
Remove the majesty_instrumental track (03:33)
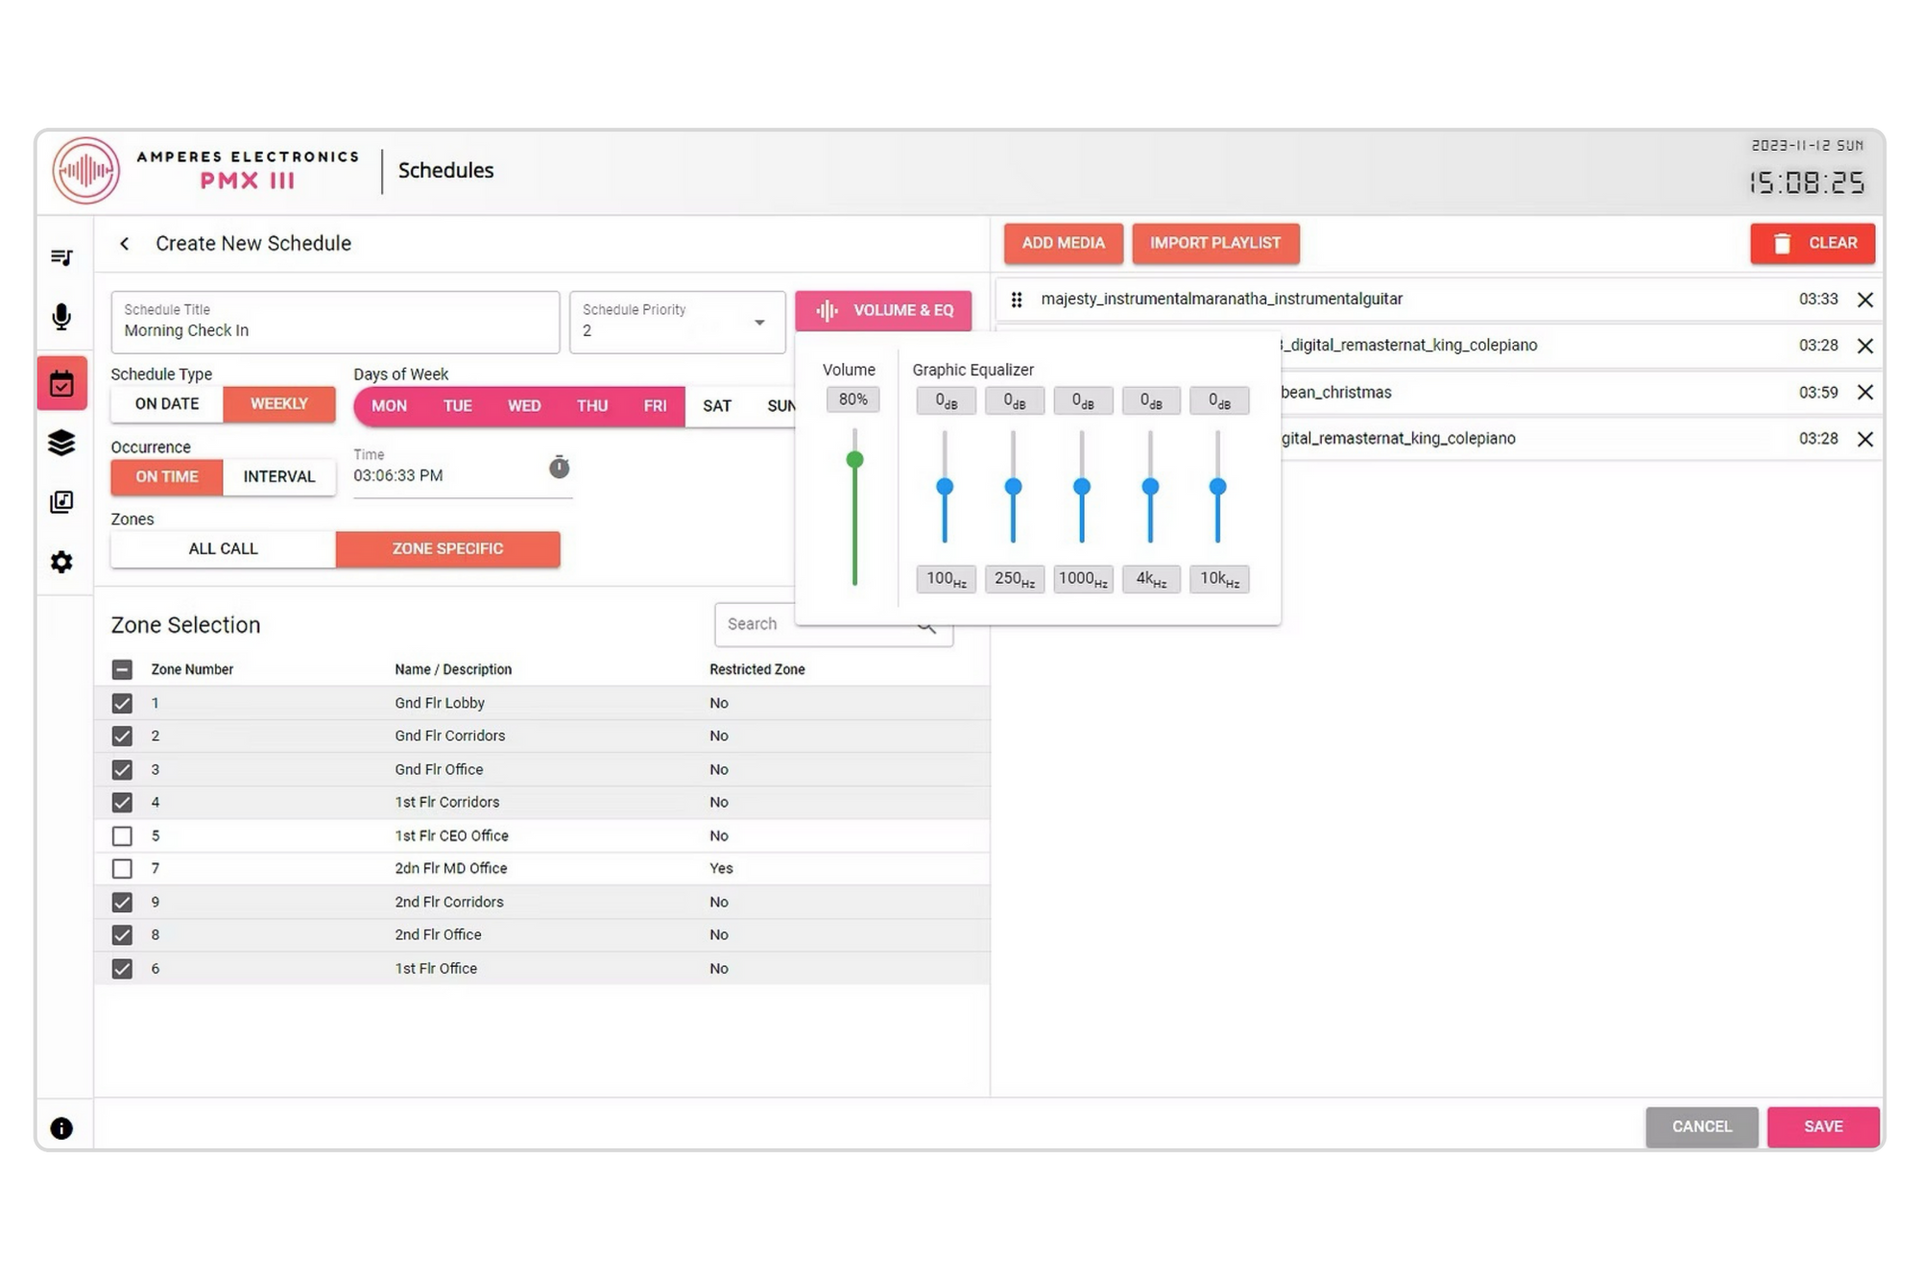[x=1865, y=299]
